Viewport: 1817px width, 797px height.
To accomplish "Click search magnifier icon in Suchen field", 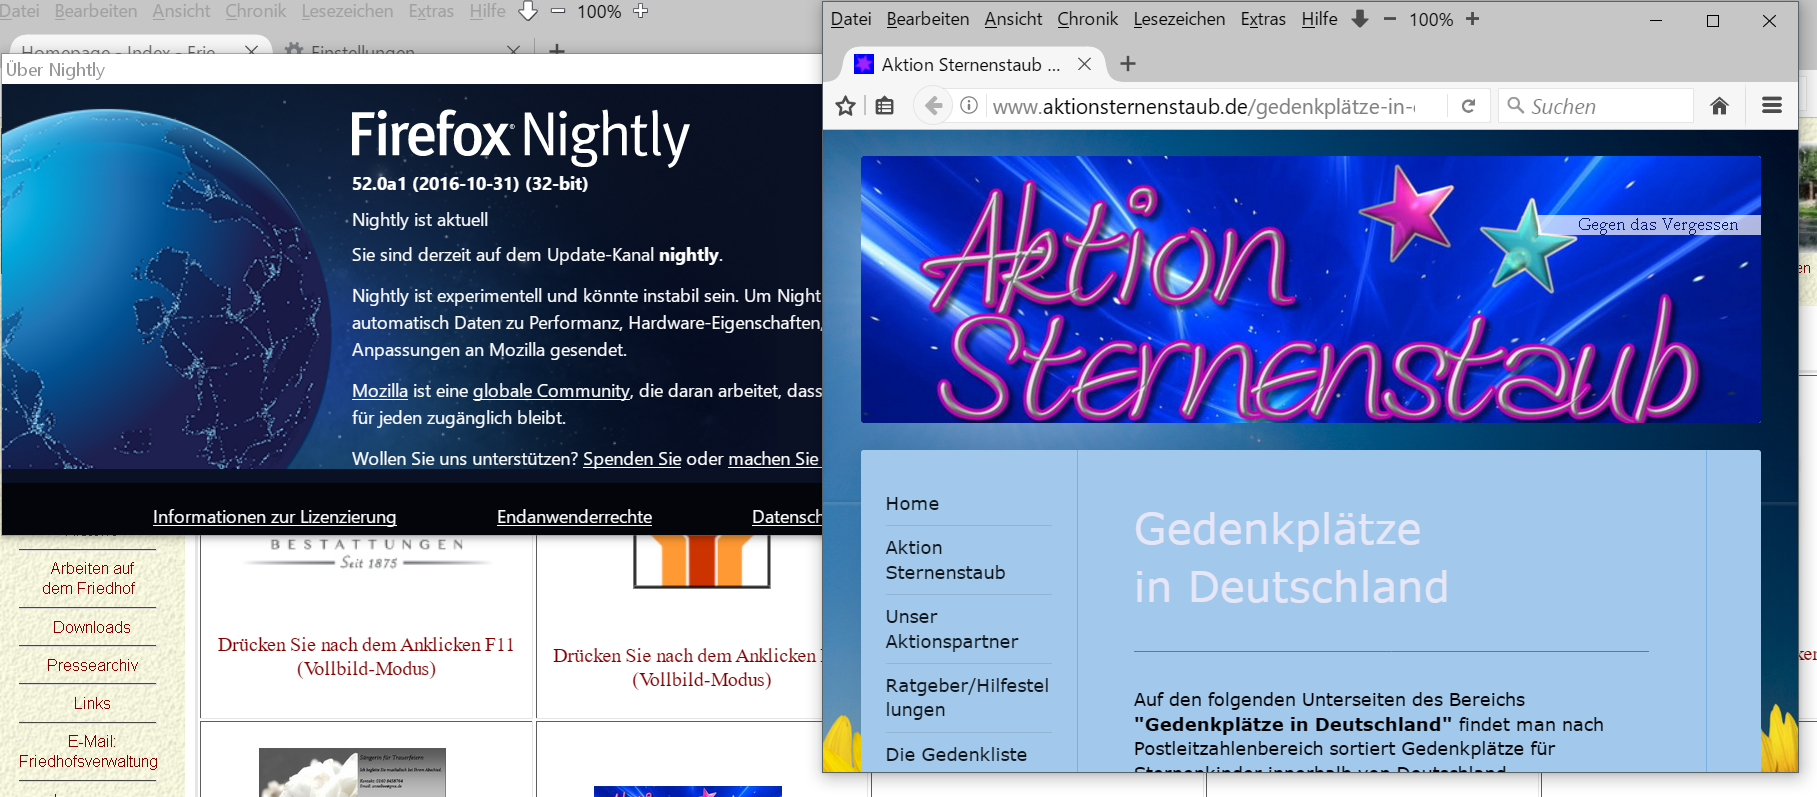I will [x=1515, y=105].
